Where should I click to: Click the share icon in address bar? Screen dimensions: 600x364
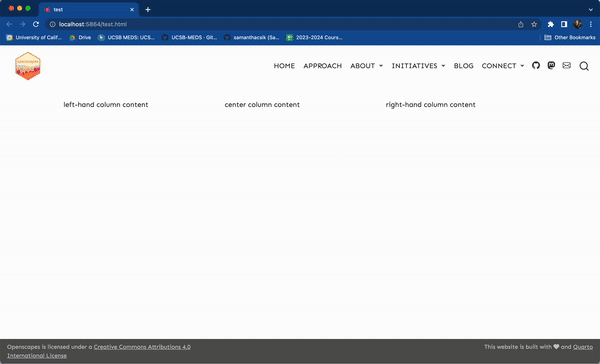(520, 24)
